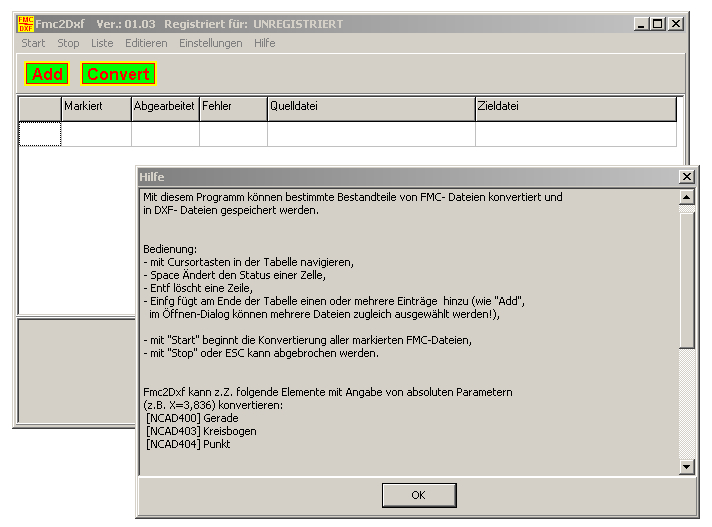
Task: Open the Hilfe menu in menu bar
Action: (x=264, y=43)
